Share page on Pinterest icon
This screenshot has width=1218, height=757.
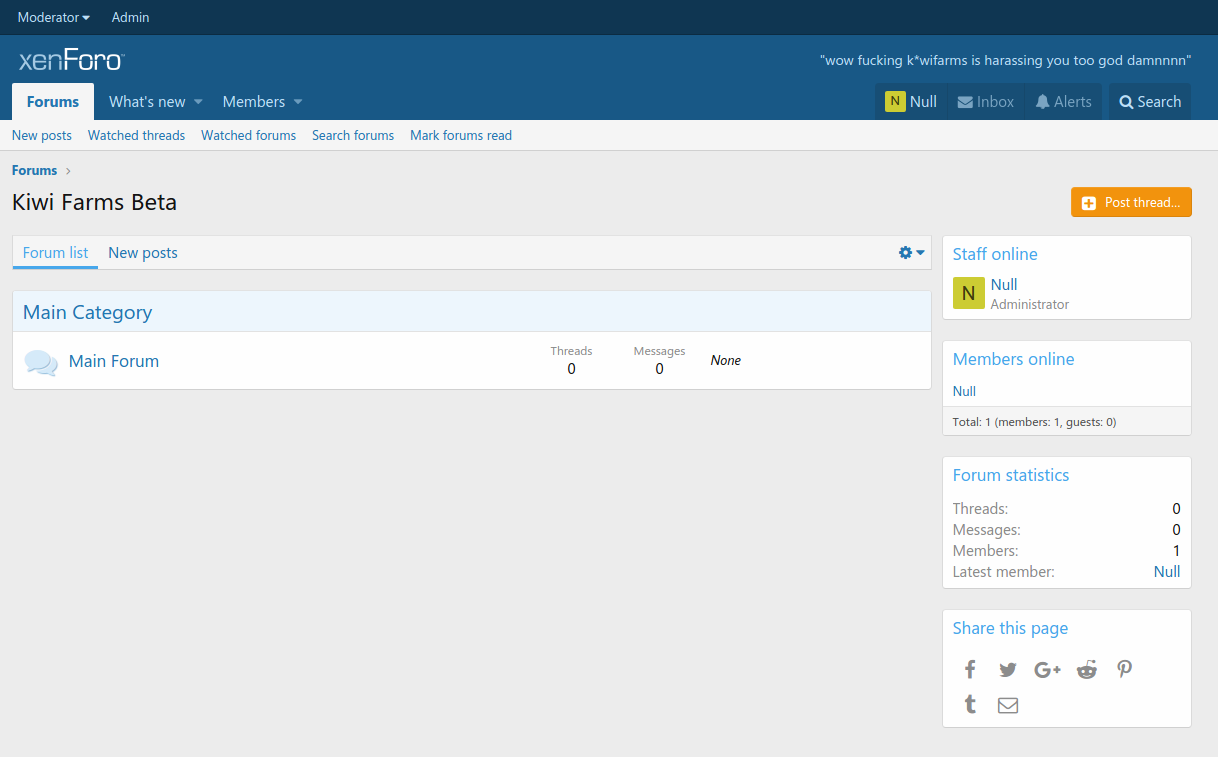1125,670
